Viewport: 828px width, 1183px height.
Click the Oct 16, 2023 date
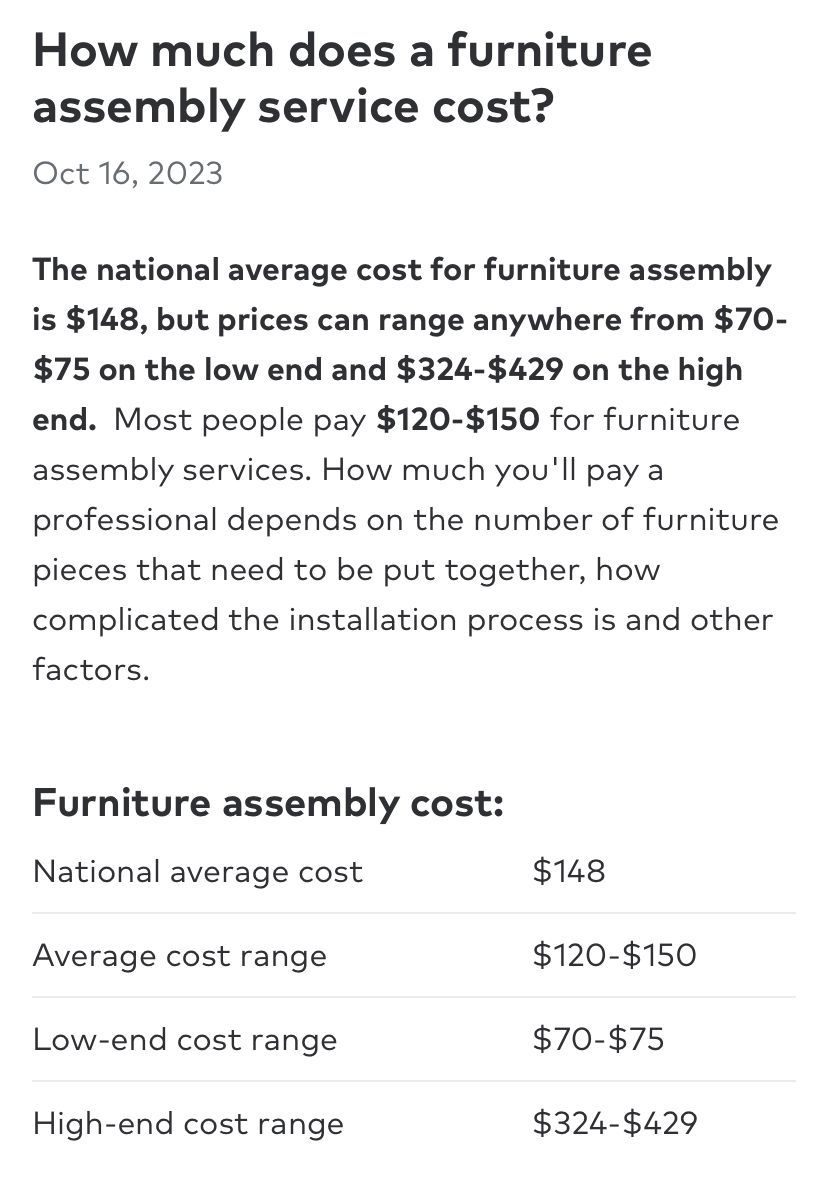pos(128,174)
